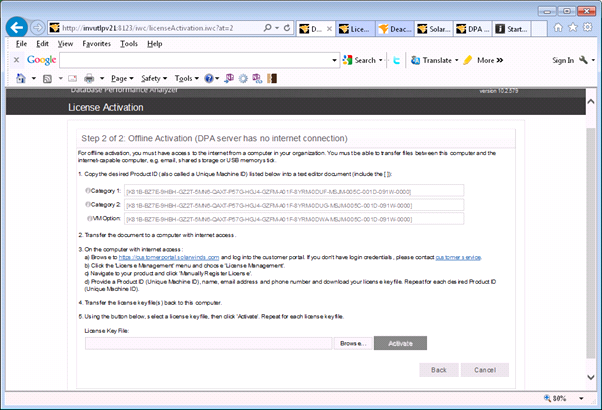Open the feeds dropdown arrow in the command bar
602x410 pixels.
(60, 78)
